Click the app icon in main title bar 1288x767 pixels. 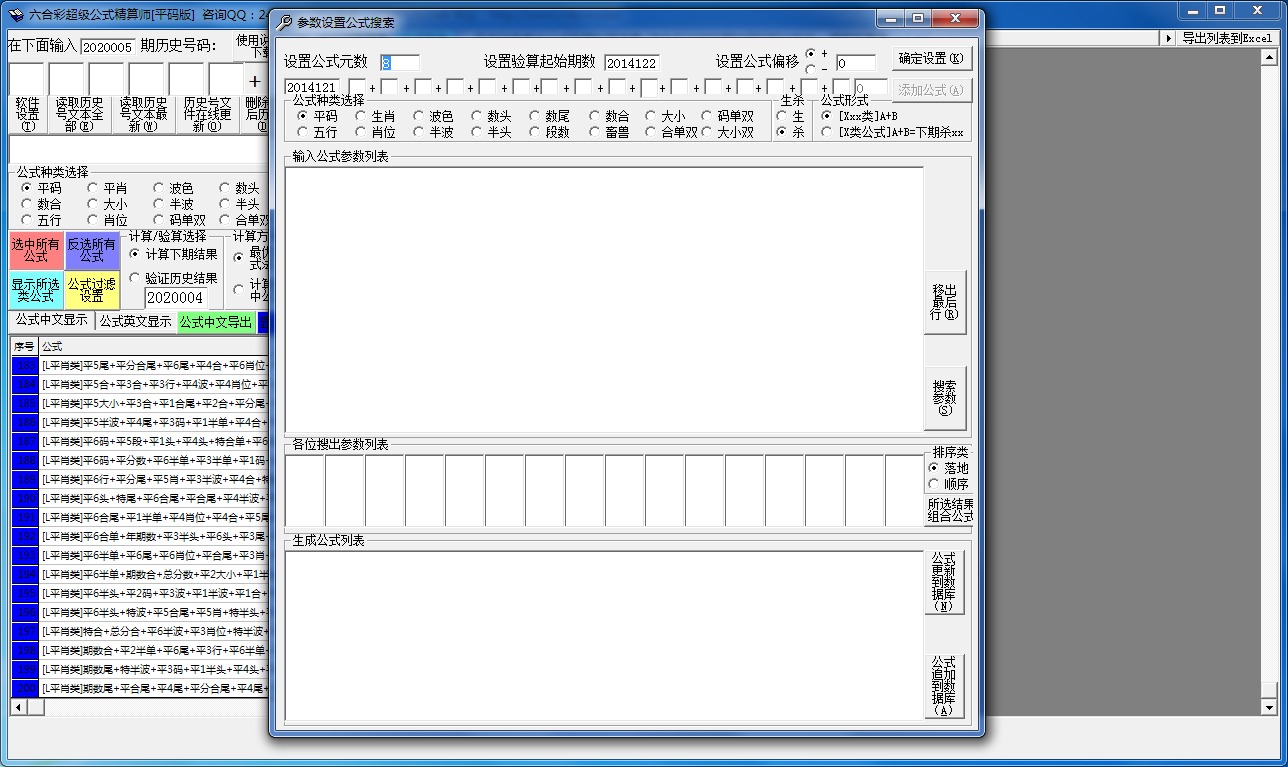tap(15, 14)
